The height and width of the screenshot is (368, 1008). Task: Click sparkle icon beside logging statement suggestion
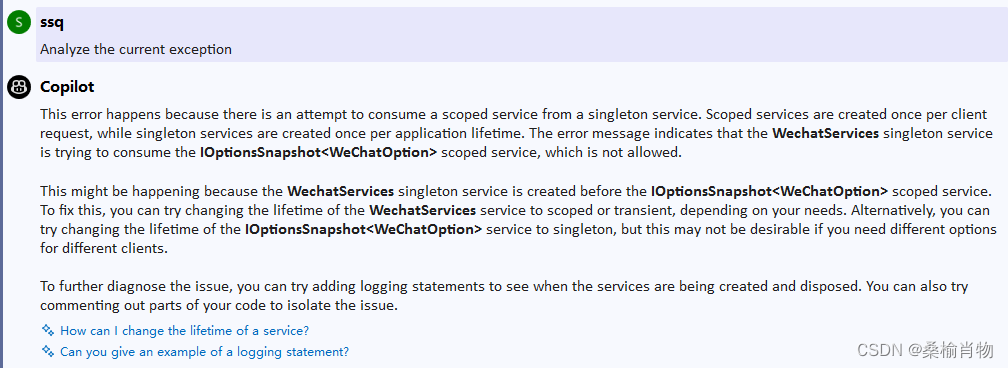48,351
